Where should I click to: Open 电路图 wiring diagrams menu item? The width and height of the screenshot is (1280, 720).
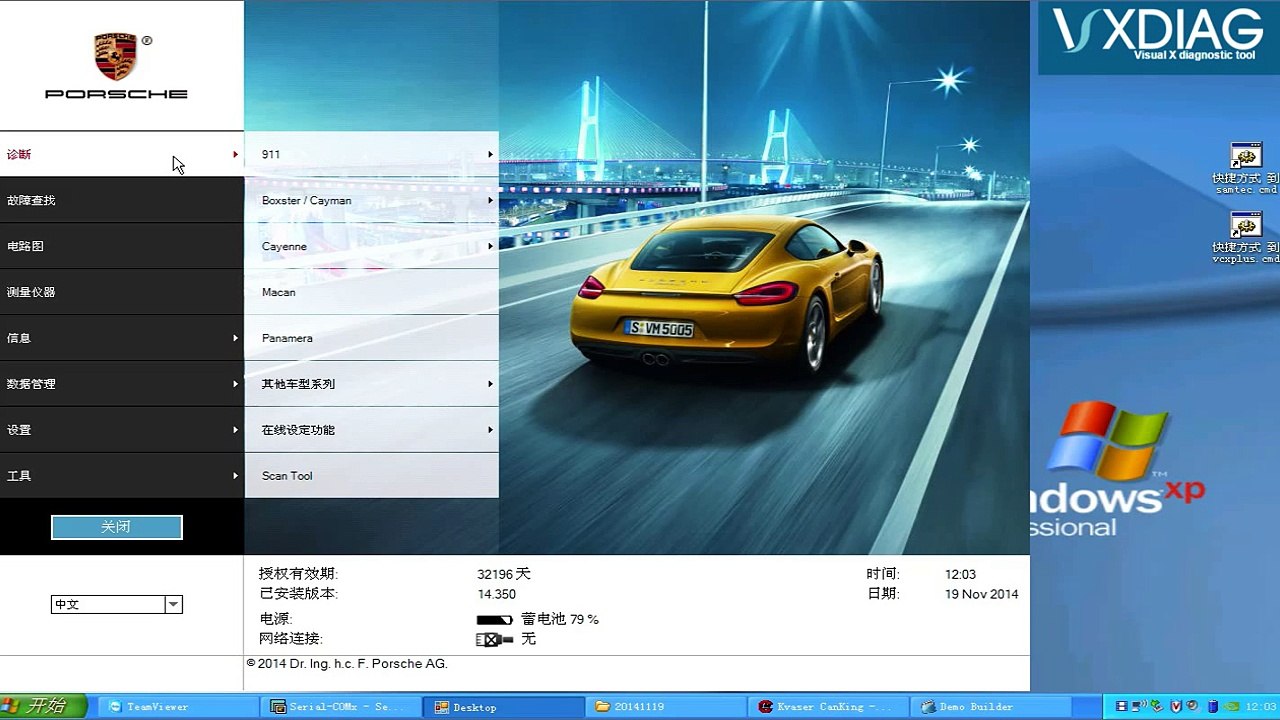click(122, 246)
